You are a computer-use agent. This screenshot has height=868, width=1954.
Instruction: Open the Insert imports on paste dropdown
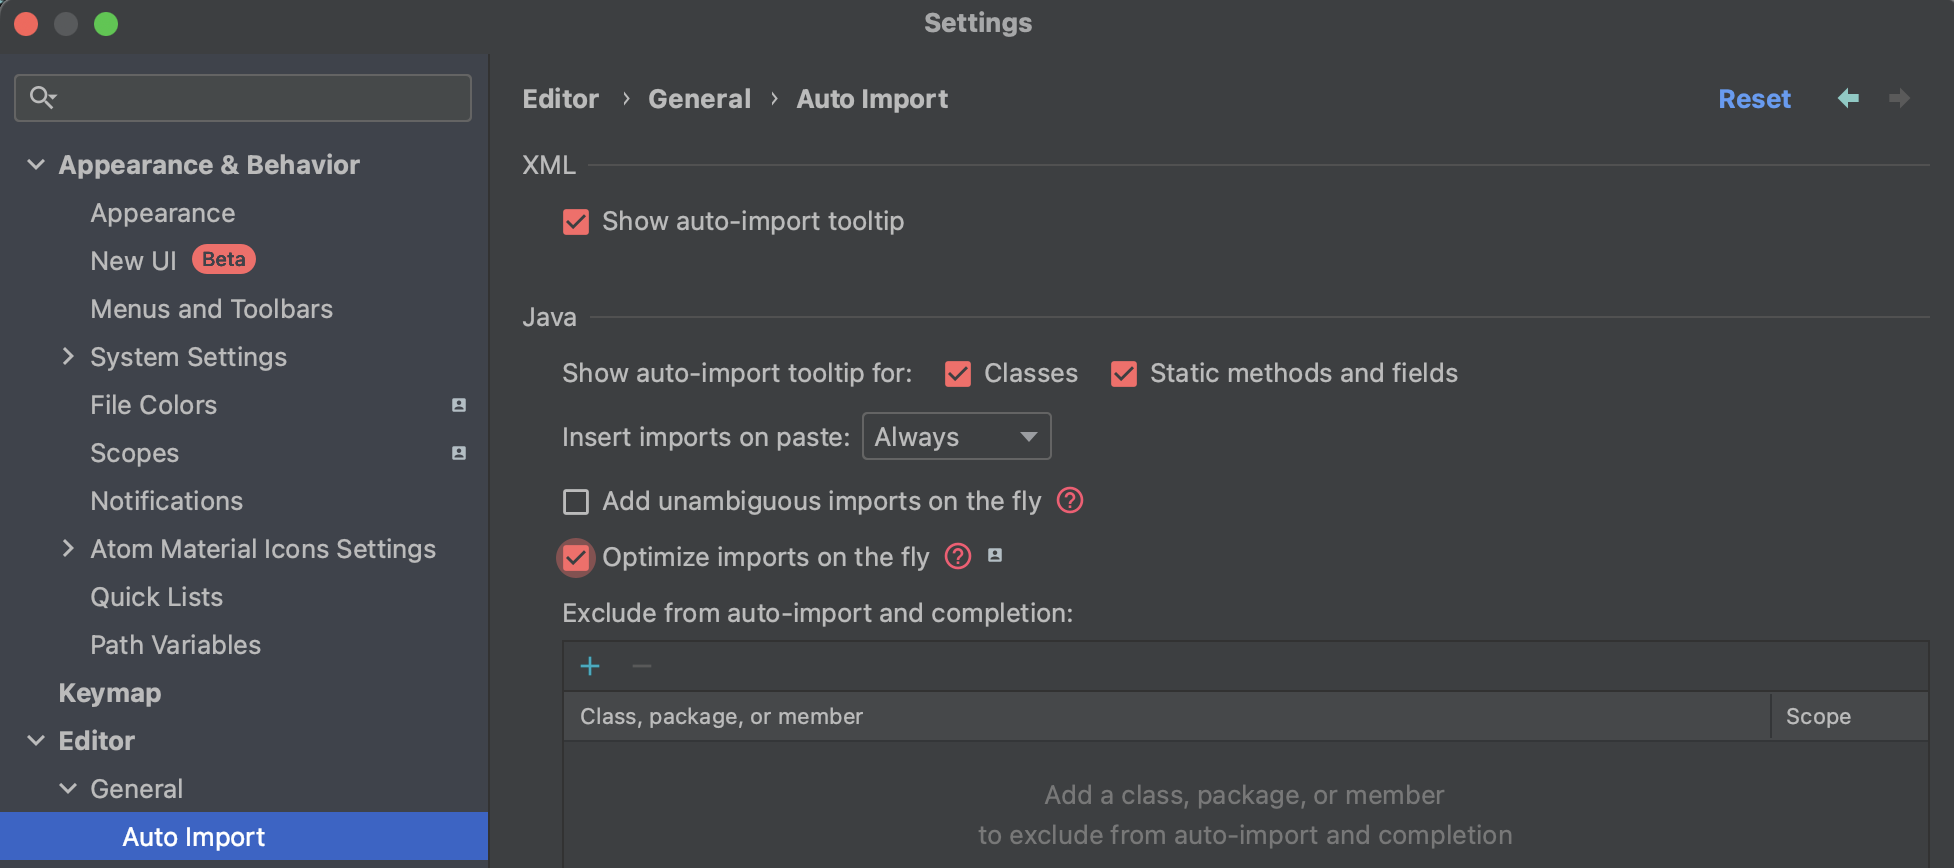click(x=956, y=437)
